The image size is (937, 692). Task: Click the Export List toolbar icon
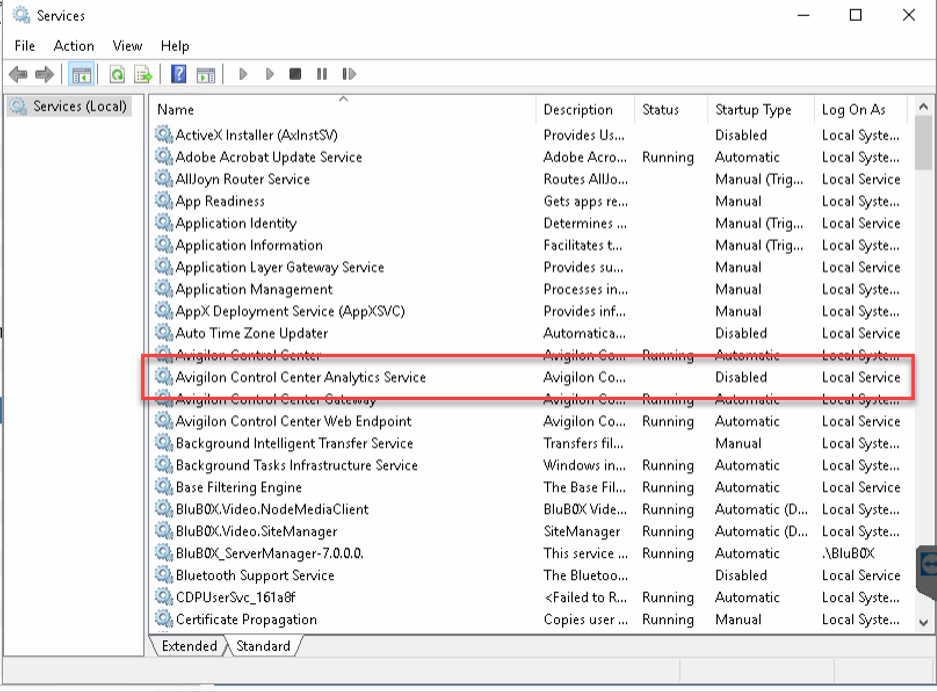[143, 74]
